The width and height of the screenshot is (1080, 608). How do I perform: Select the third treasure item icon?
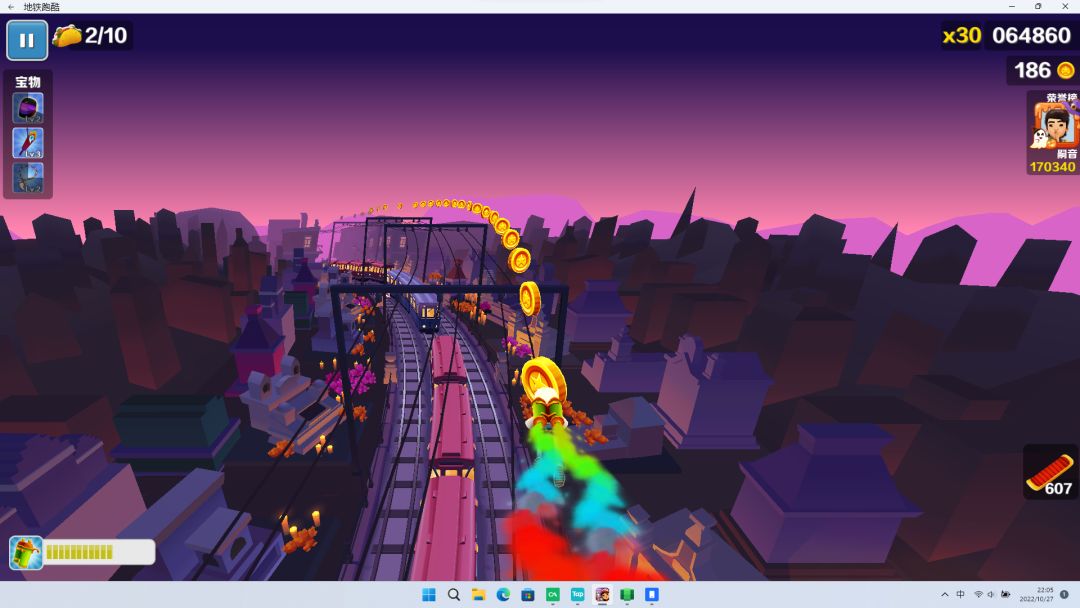[x=28, y=177]
